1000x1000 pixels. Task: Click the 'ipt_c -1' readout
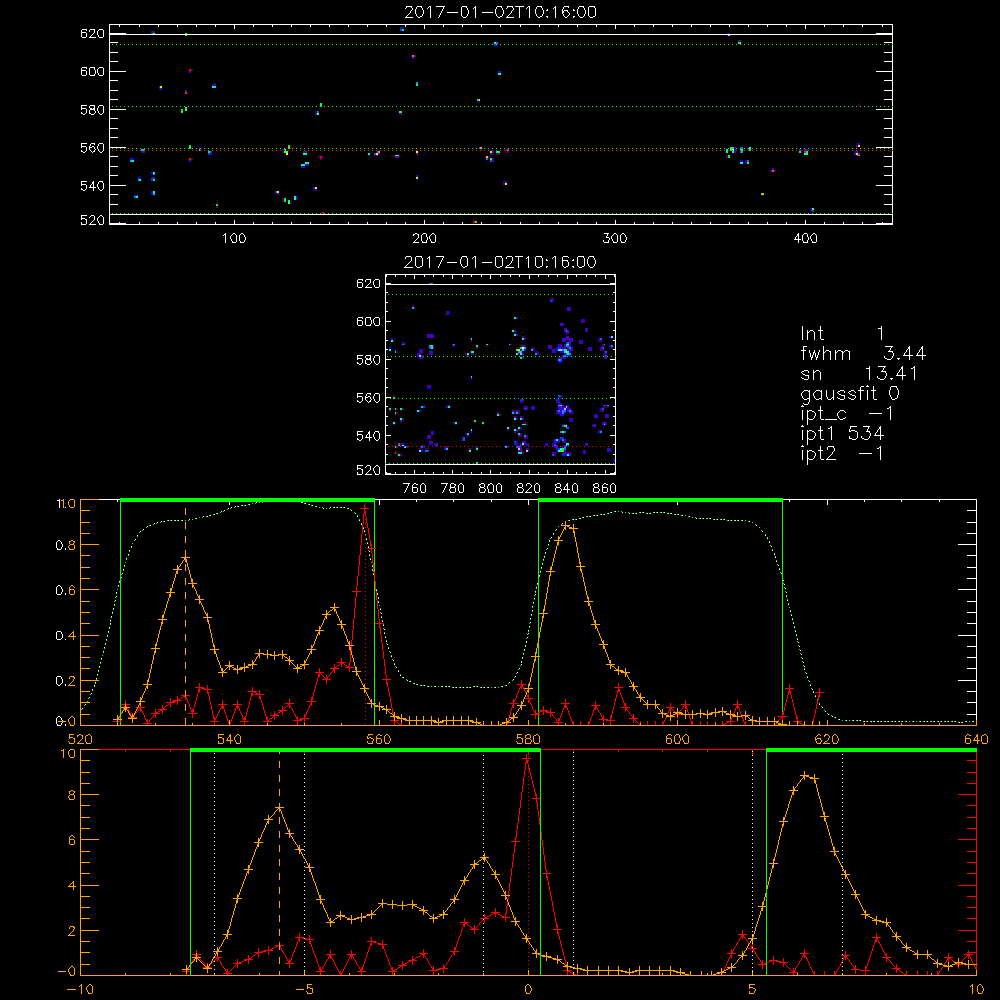click(847, 414)
